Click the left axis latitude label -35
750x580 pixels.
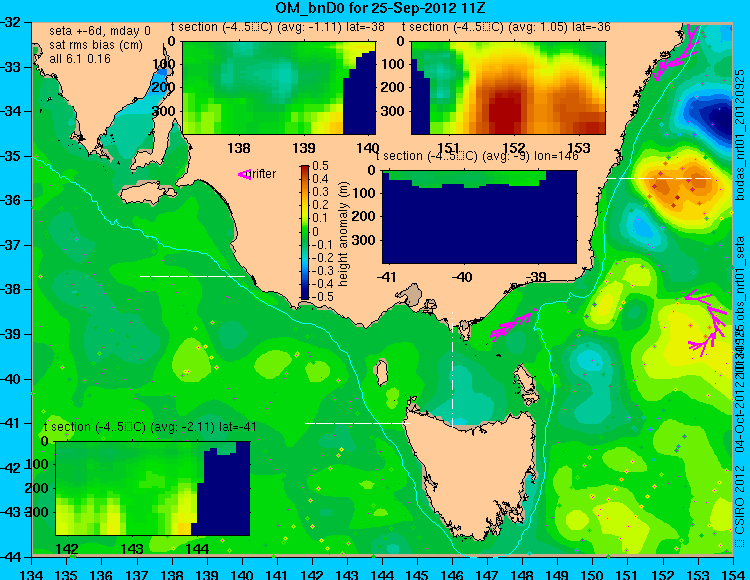pyautogui.click(x=11, y=156)
